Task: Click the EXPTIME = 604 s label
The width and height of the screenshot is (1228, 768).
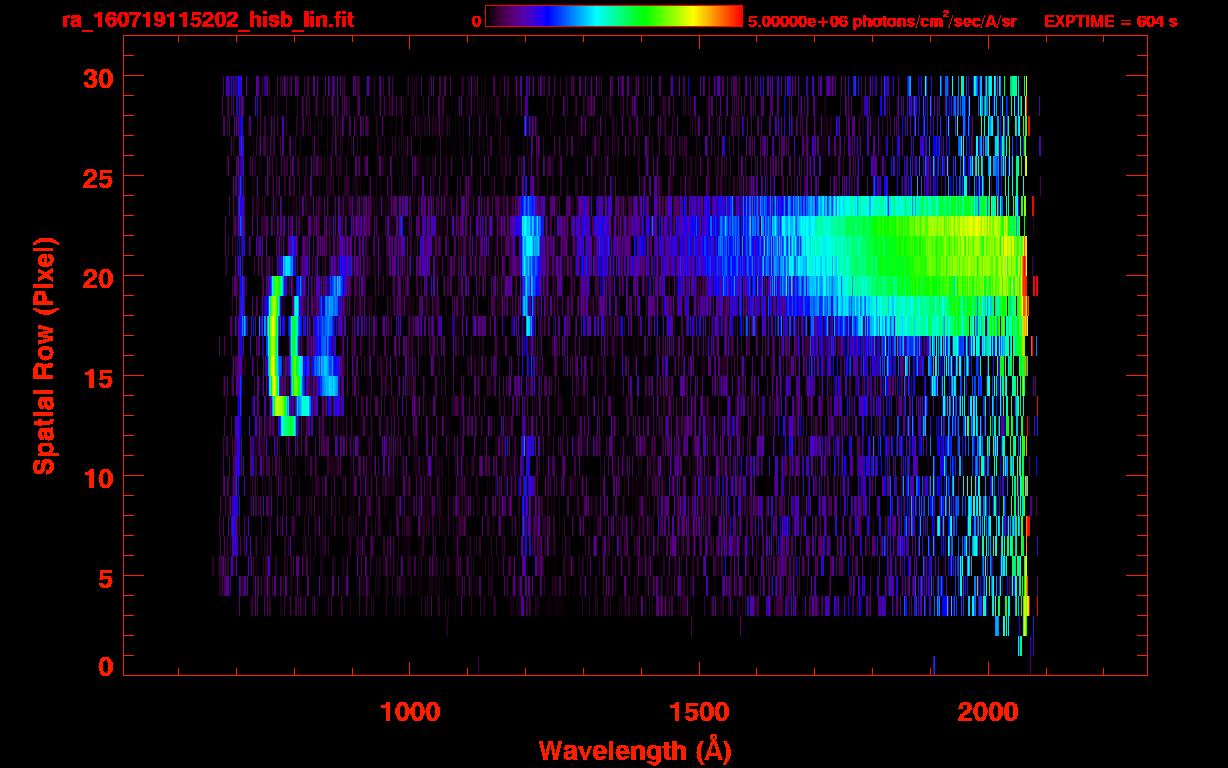Action: click(x=1110, y=22)
